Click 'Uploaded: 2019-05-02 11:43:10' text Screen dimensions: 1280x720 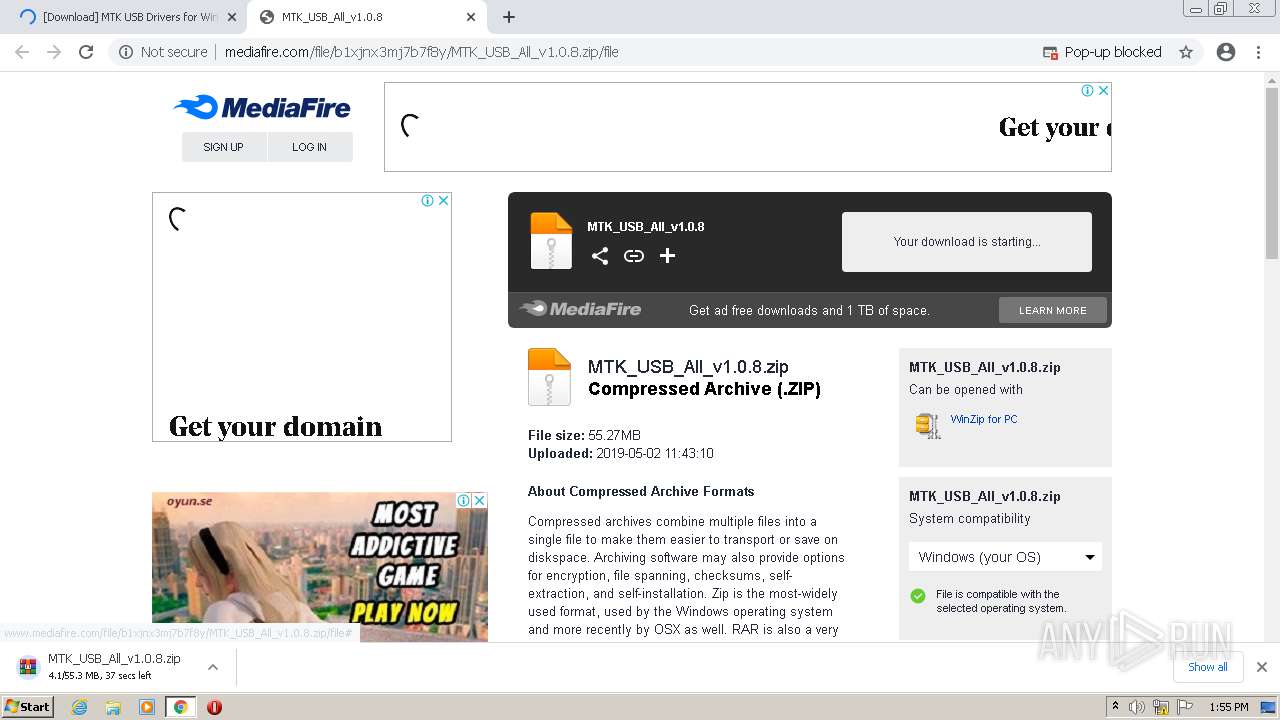[621, 453]
